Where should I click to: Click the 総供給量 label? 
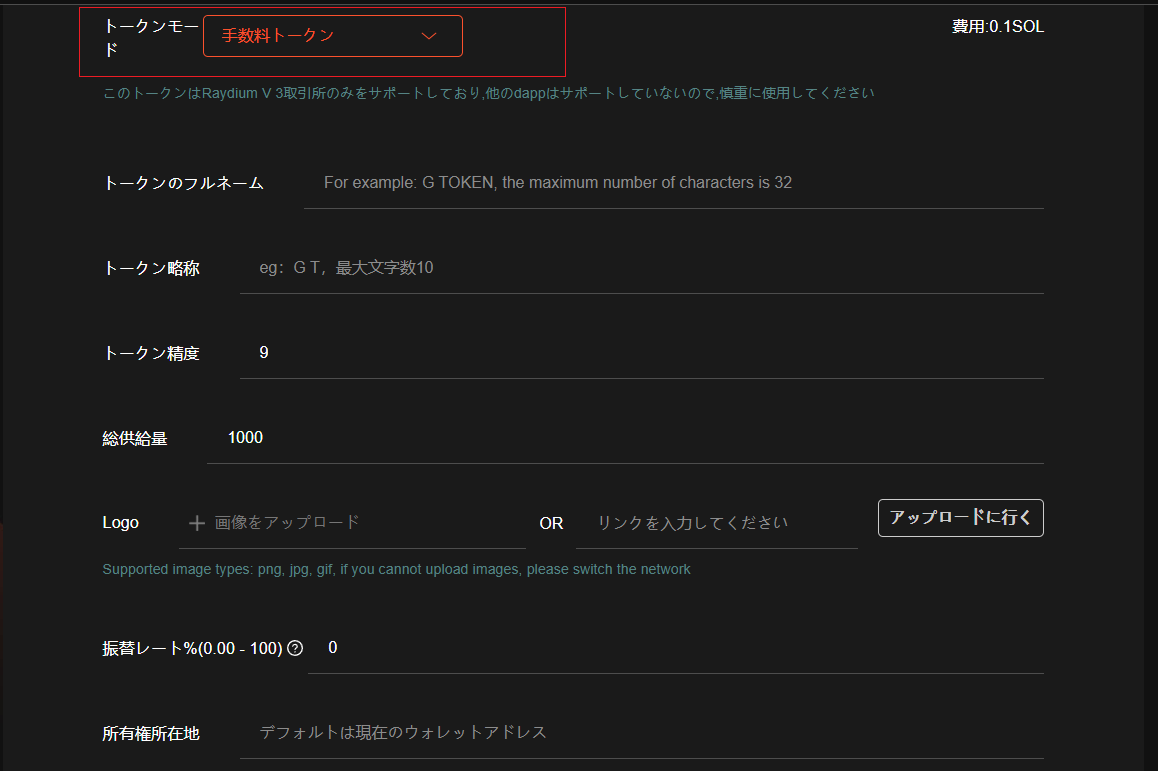[x=134, y=438]
